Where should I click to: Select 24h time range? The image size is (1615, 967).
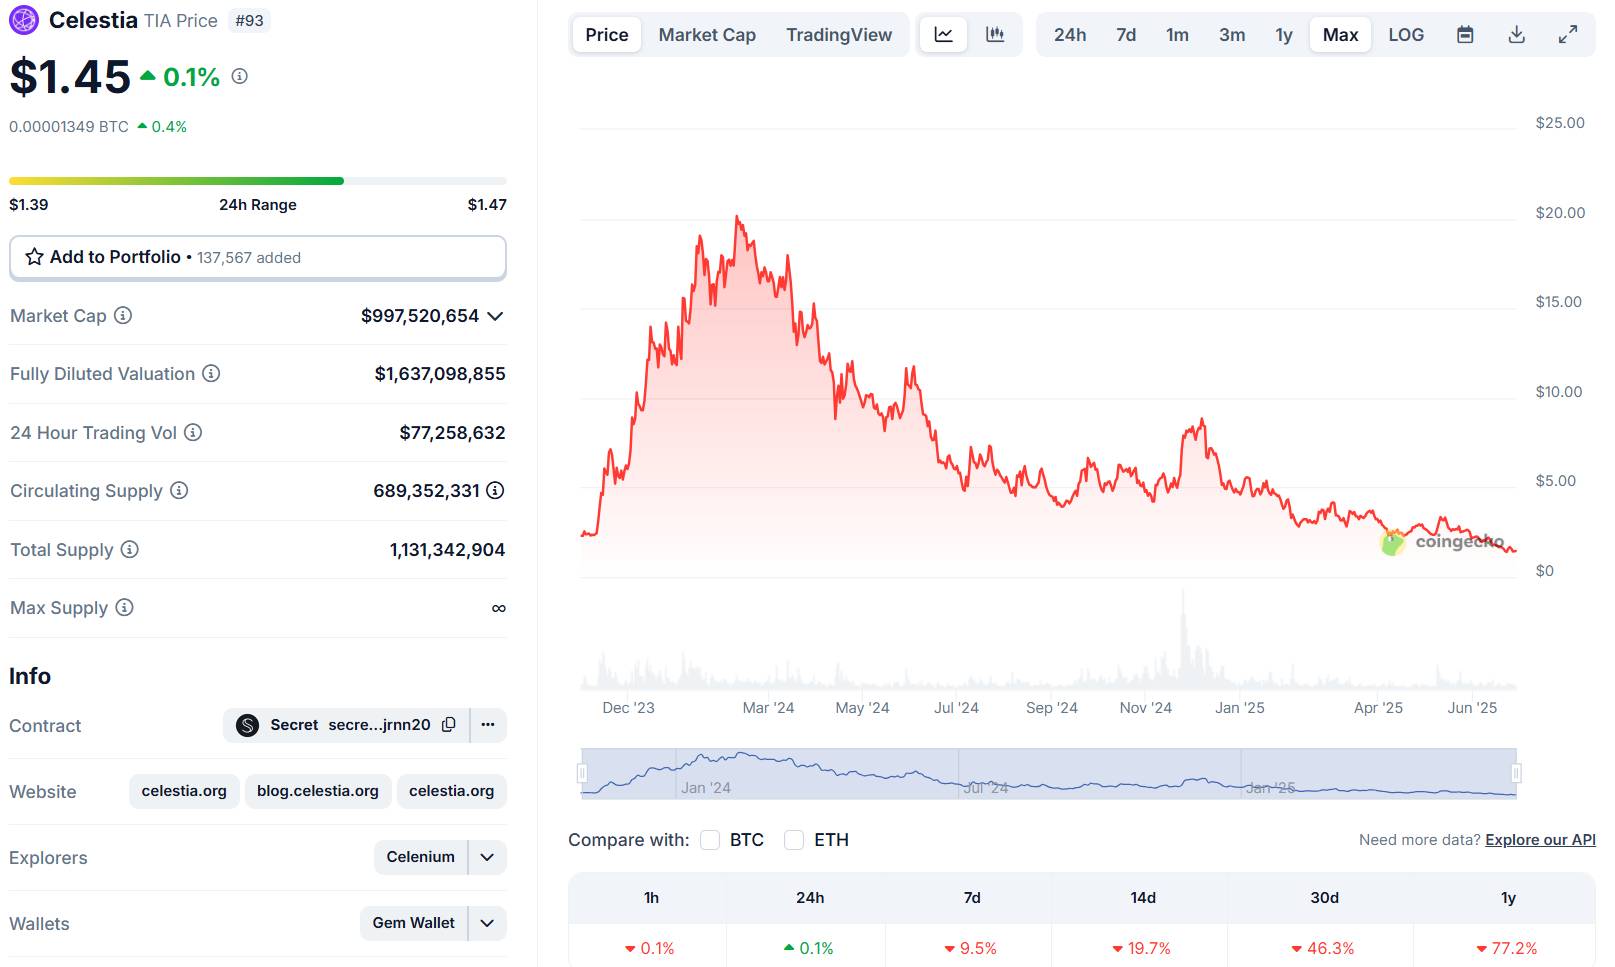tap(1070, 35)
